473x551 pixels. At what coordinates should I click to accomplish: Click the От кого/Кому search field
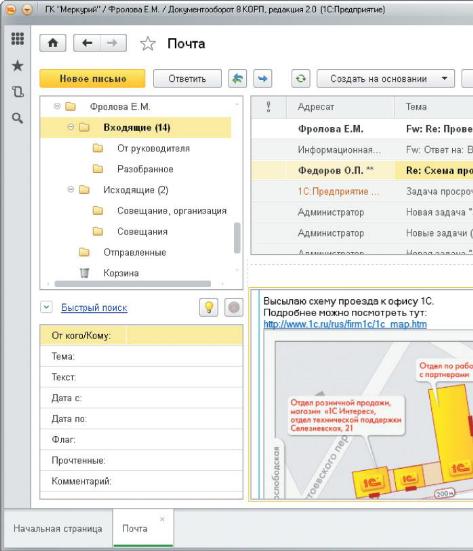(x=142, y=335)
